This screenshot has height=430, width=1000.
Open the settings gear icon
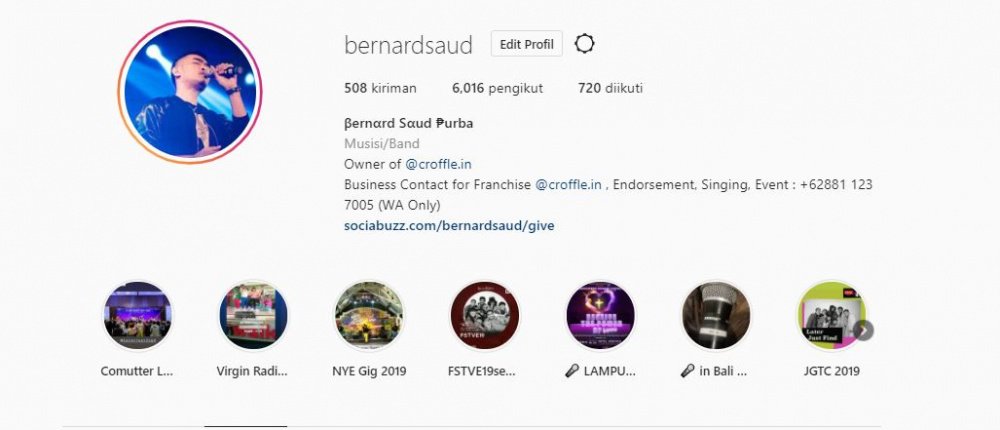click(x=584, y=44)
